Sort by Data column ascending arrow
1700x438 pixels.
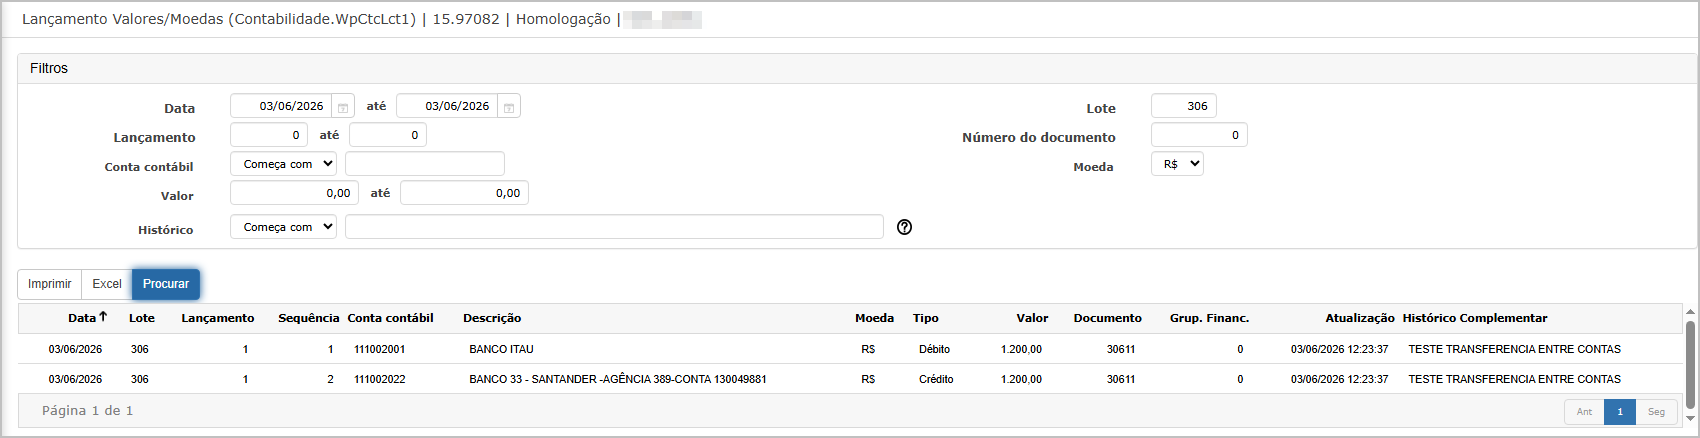[x=103, y=317]
